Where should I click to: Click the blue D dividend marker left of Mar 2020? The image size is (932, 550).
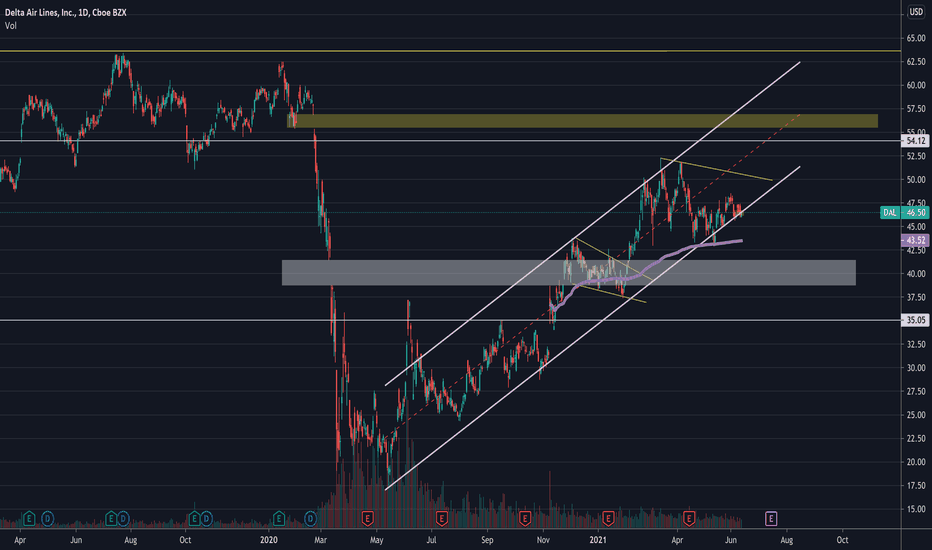(310, 518)
